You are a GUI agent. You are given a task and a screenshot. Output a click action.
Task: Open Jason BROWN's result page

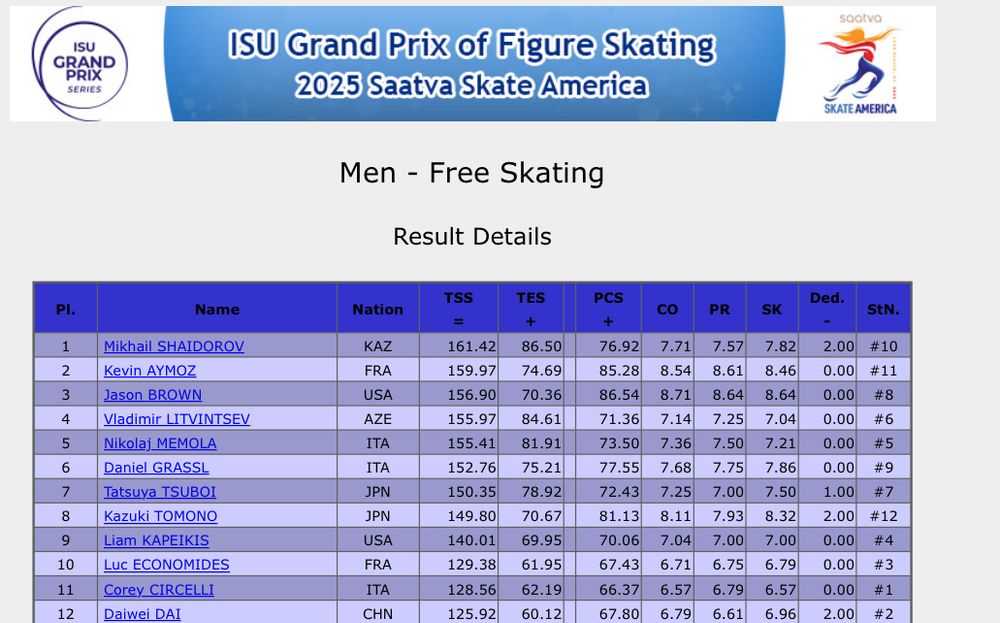(x=153, y=395)
